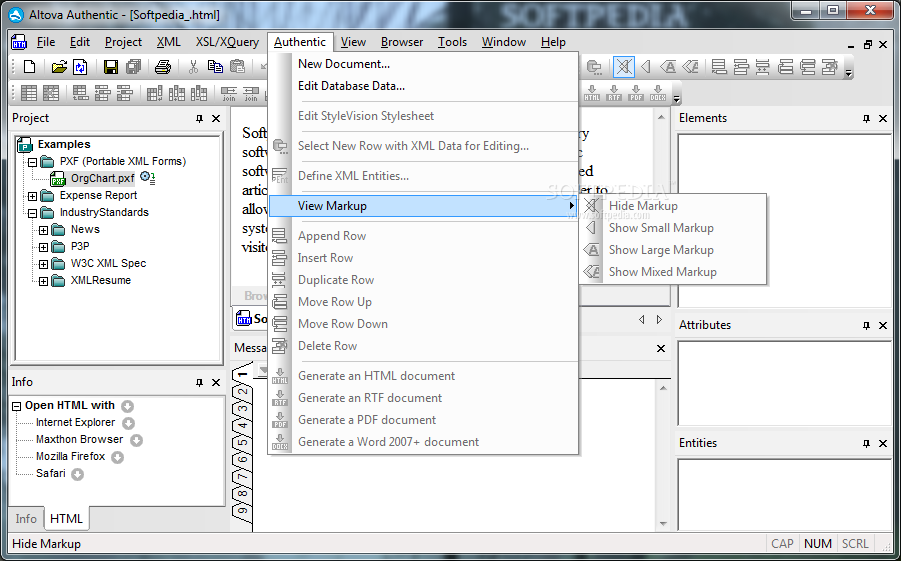Open the markup toolbar overflow options arrow
The image size is (901, 561).
pyautogui.click(x=849, y=71)
